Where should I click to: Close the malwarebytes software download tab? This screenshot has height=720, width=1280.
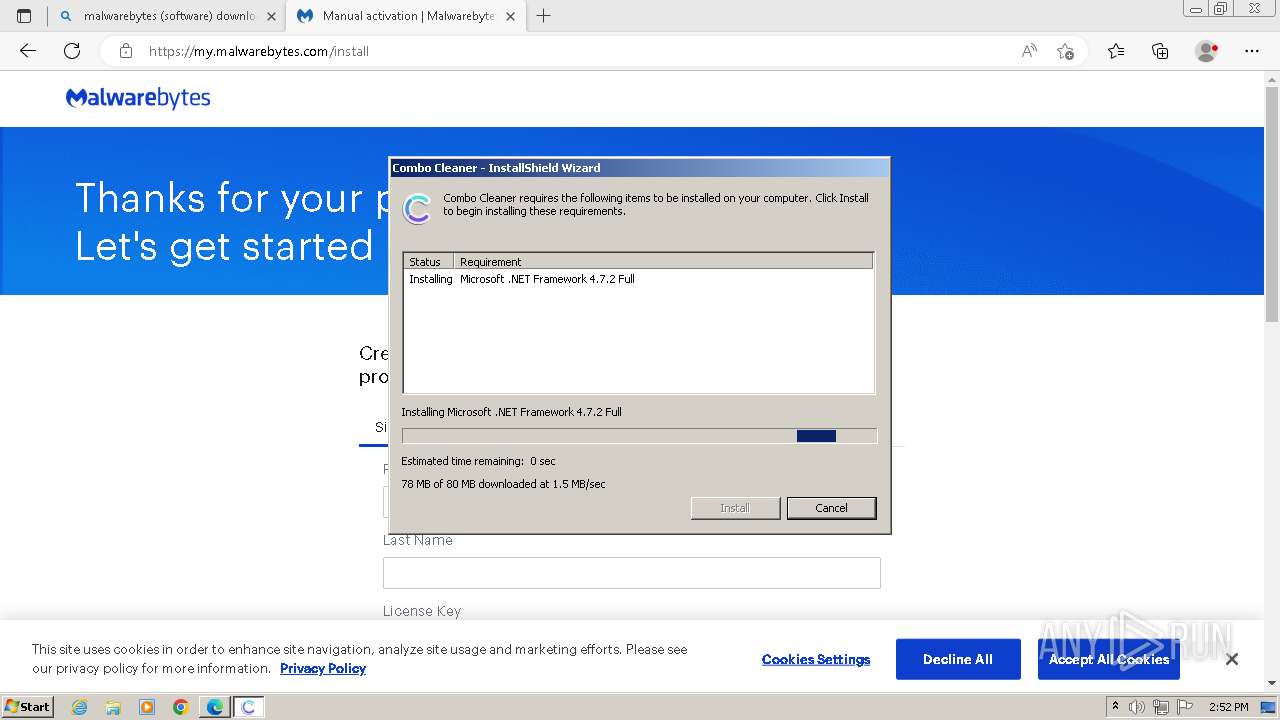point(271,16)
